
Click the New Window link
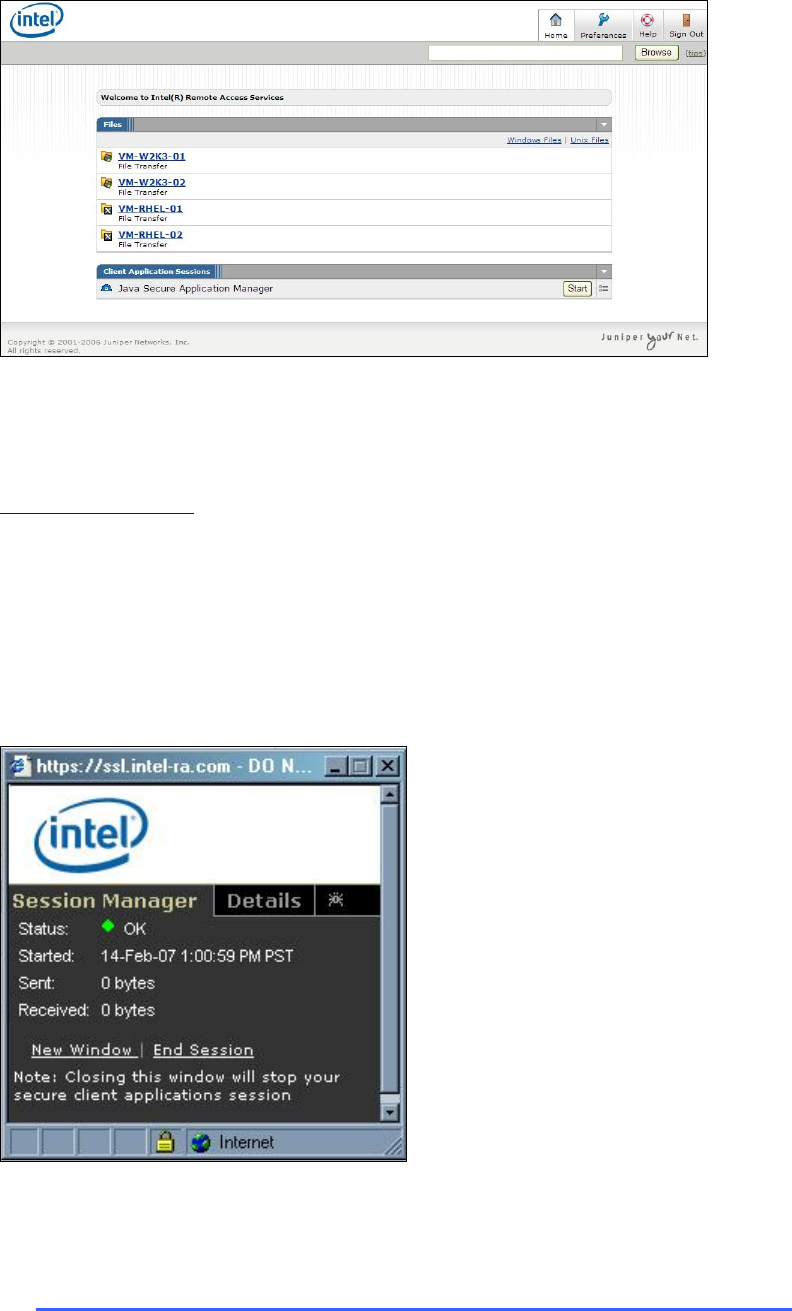82,1050
